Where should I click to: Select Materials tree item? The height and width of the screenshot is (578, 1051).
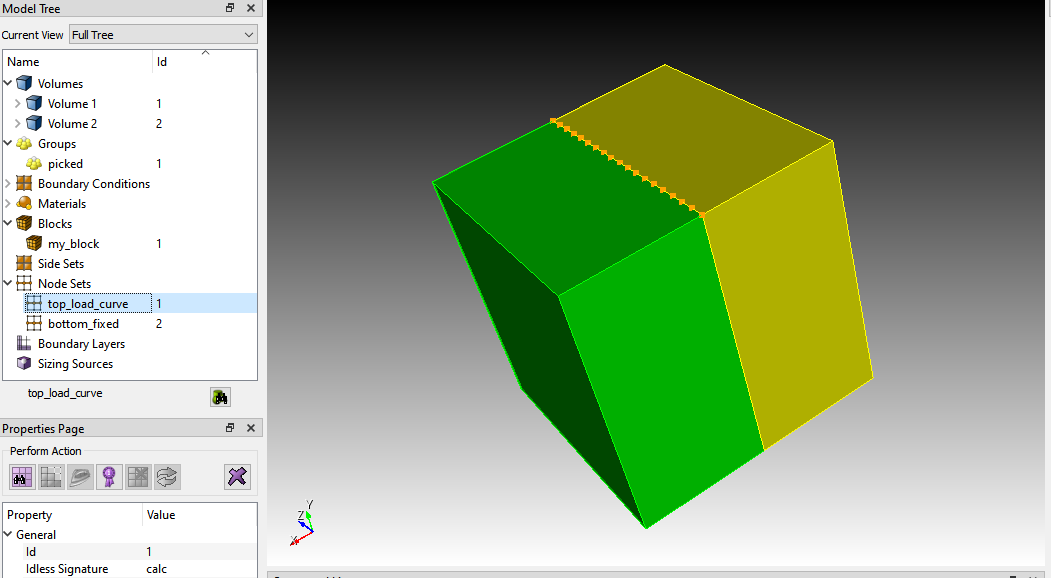pyautogui.click(x=62, y=204)
